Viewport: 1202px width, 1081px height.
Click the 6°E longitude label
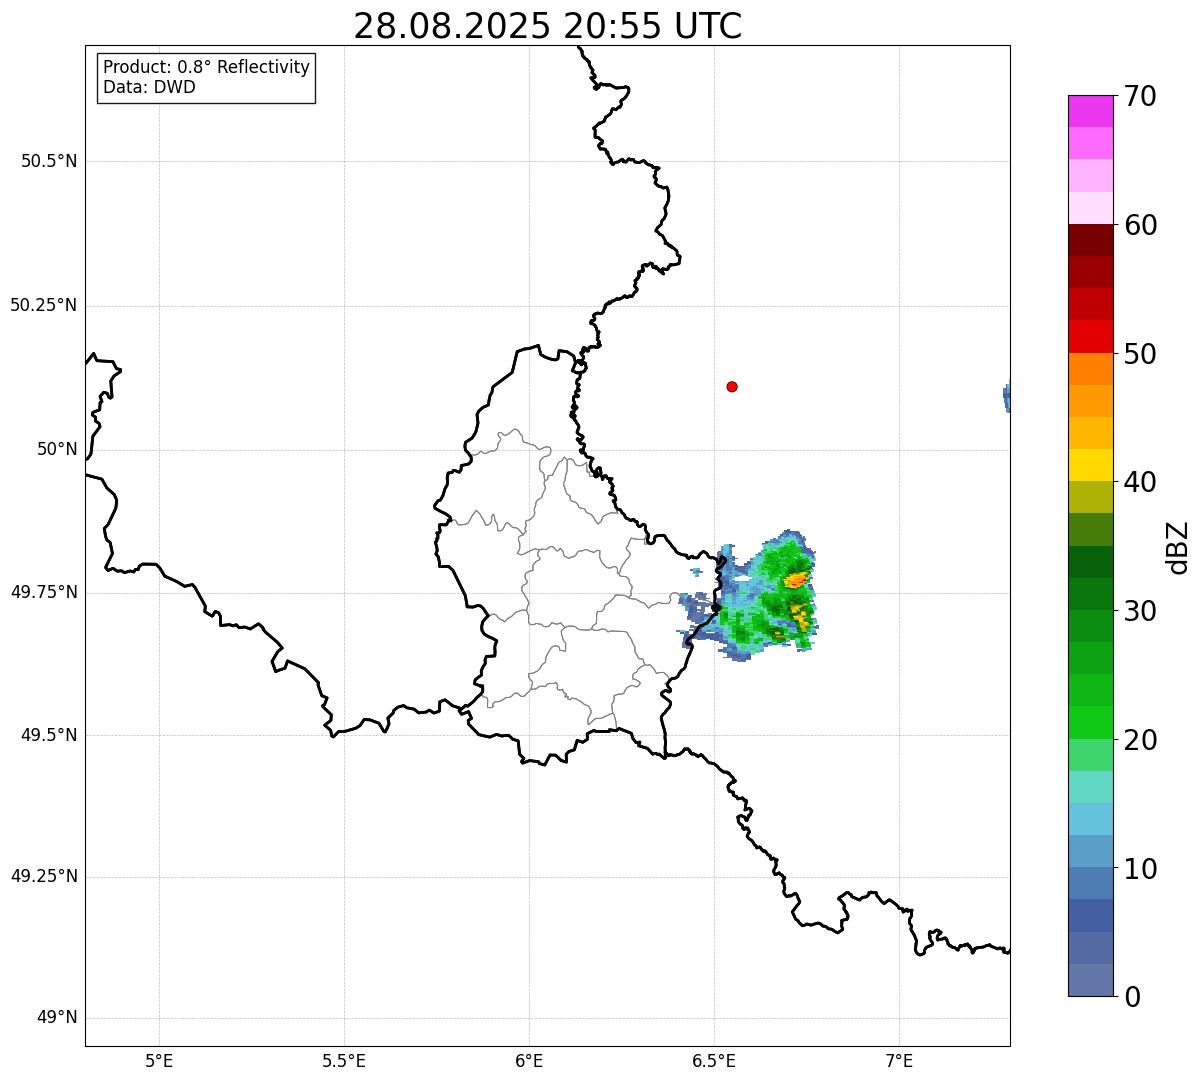click(529, 1060)
